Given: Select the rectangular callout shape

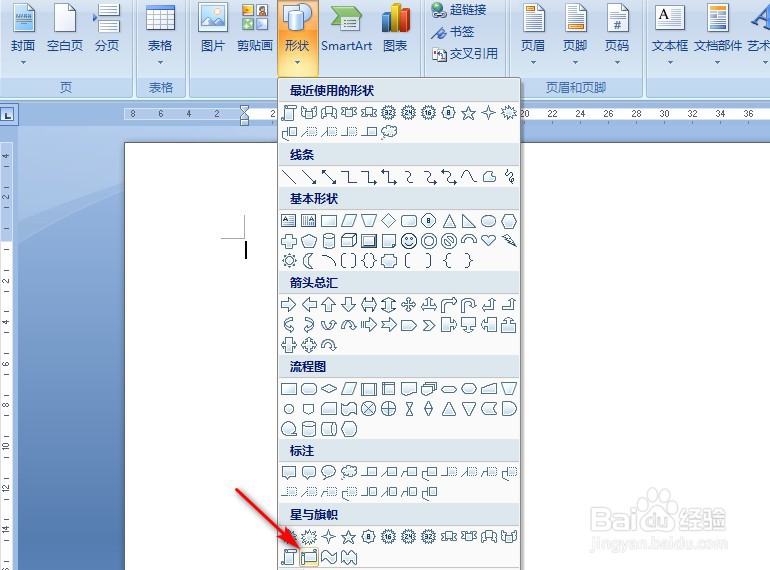Looking at the screenshot, I should [x=289, y=472].
